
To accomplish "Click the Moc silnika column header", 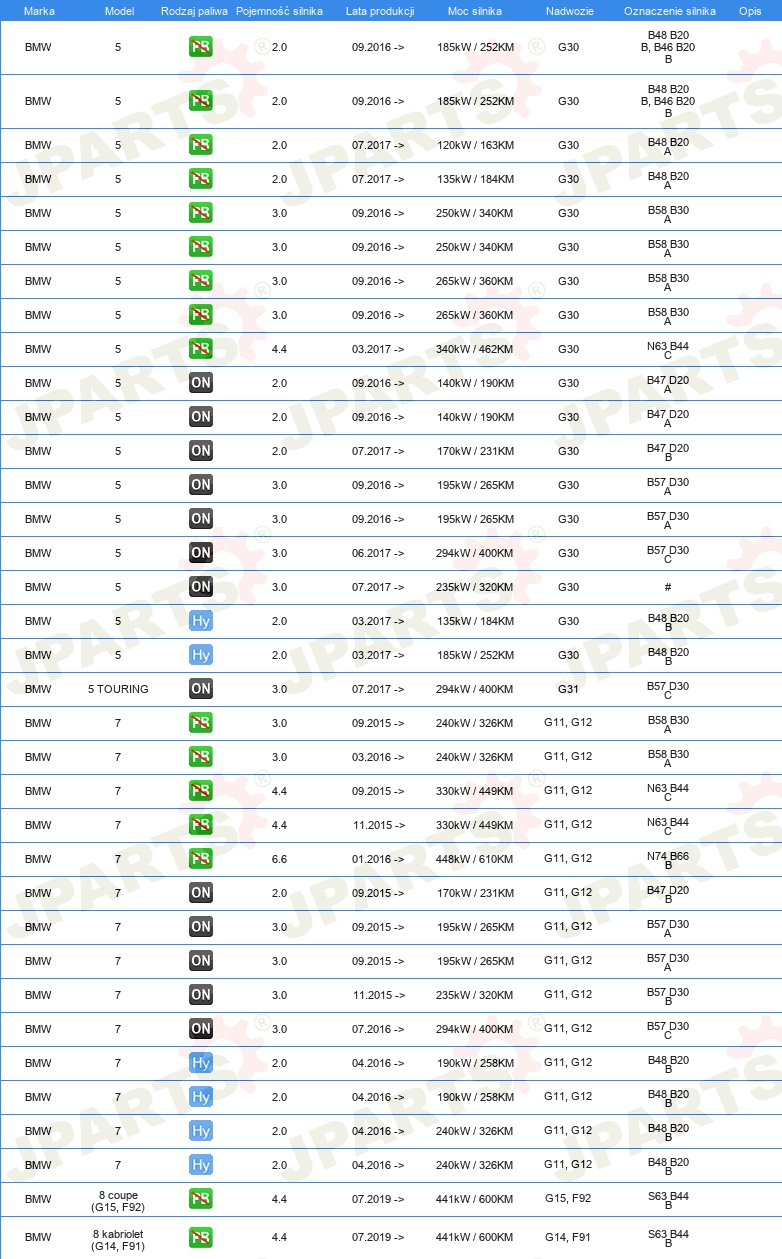I will point(475,11).
